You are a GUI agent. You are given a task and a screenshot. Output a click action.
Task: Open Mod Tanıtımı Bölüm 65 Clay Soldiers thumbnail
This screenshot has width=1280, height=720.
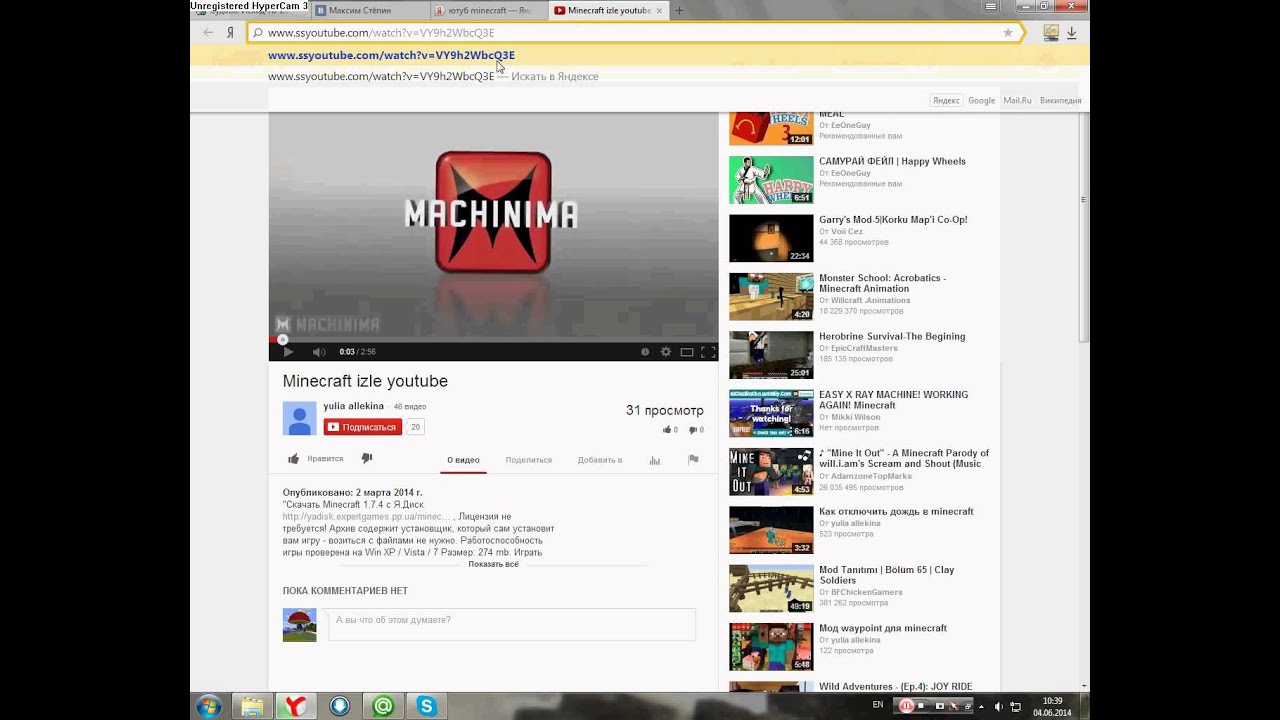771,589
